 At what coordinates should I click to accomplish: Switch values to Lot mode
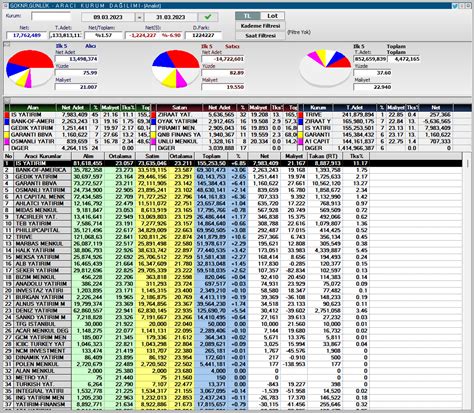coord(272,16)
